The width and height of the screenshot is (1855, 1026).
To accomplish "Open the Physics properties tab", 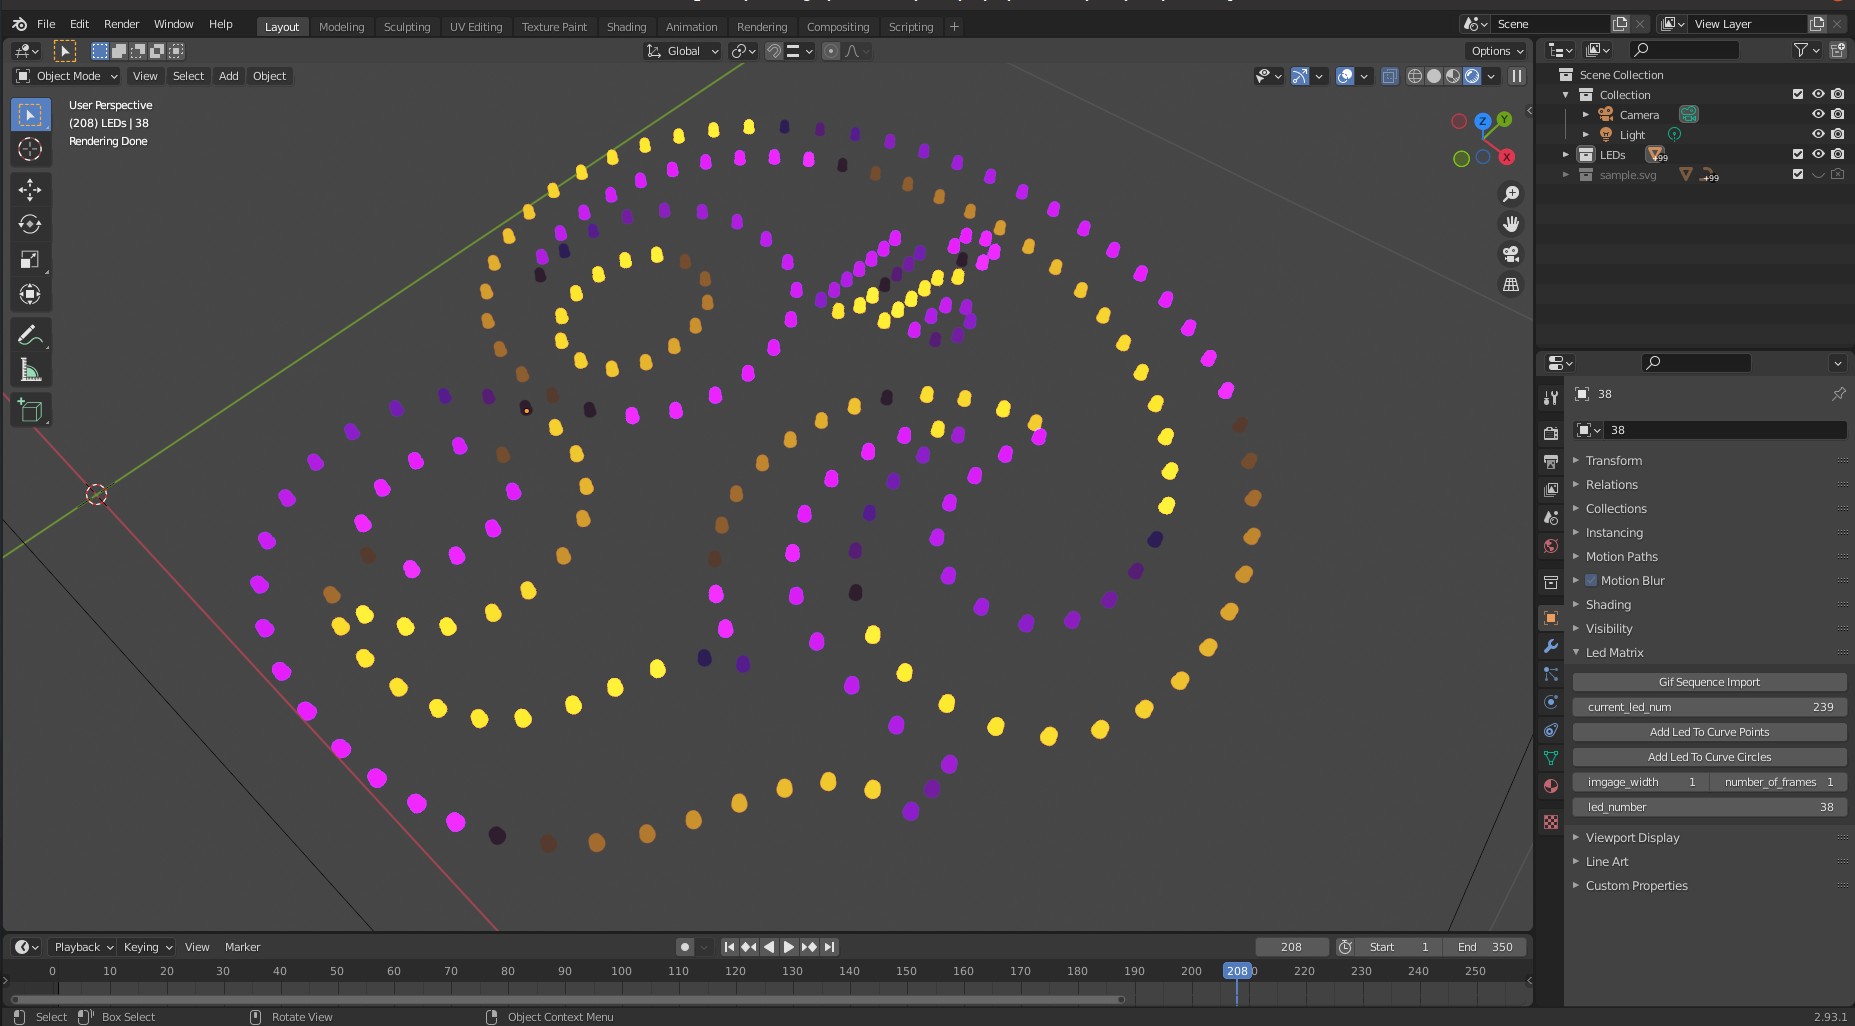I will (x=1551, y=702).
